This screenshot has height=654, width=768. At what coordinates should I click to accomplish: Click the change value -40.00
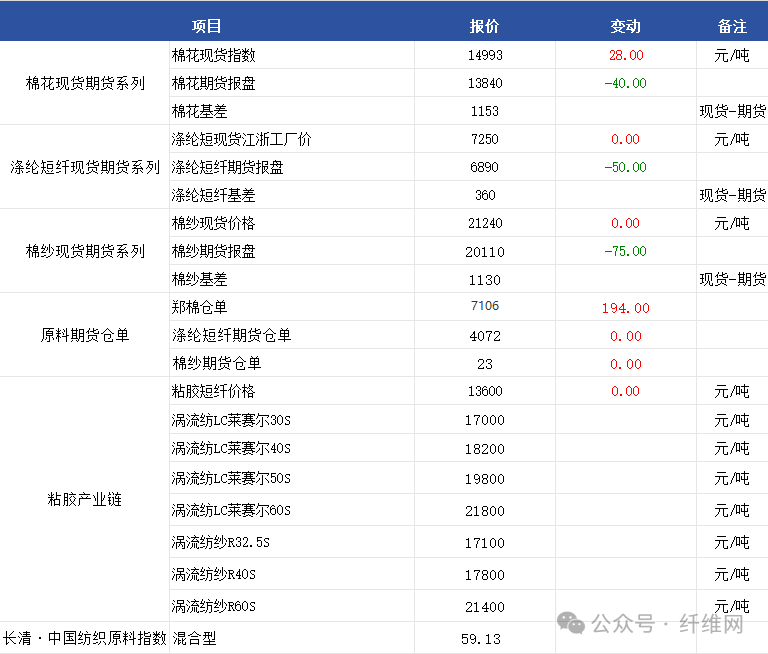pyautogui.click(x=625, y=83)
